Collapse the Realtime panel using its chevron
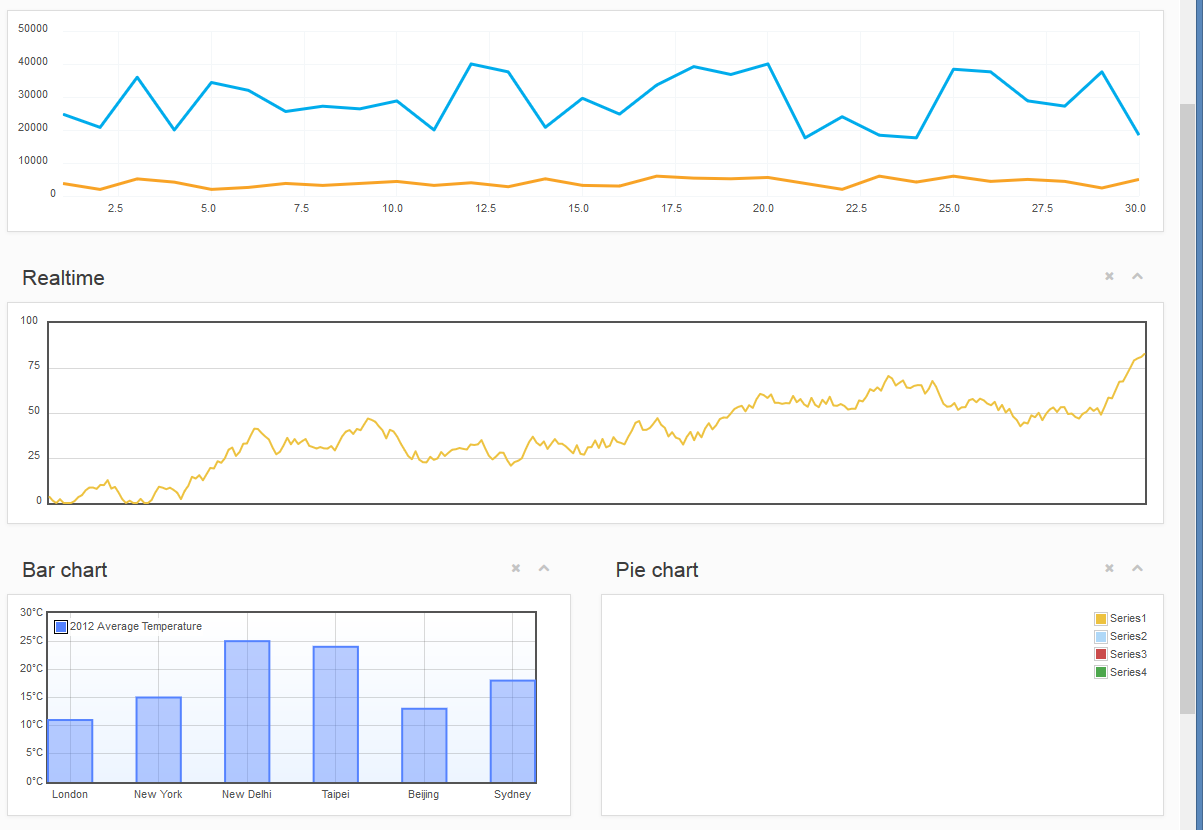1203x830 pixels. [x=1137, y=276]
